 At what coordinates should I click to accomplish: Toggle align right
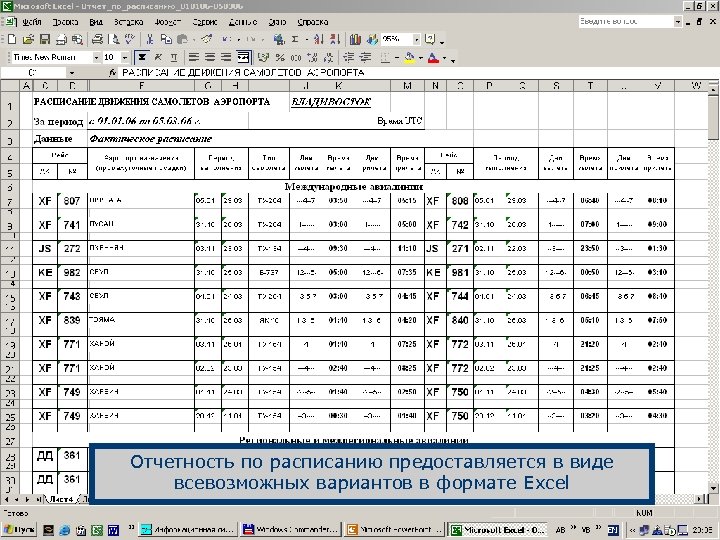(x=226, y=57)
